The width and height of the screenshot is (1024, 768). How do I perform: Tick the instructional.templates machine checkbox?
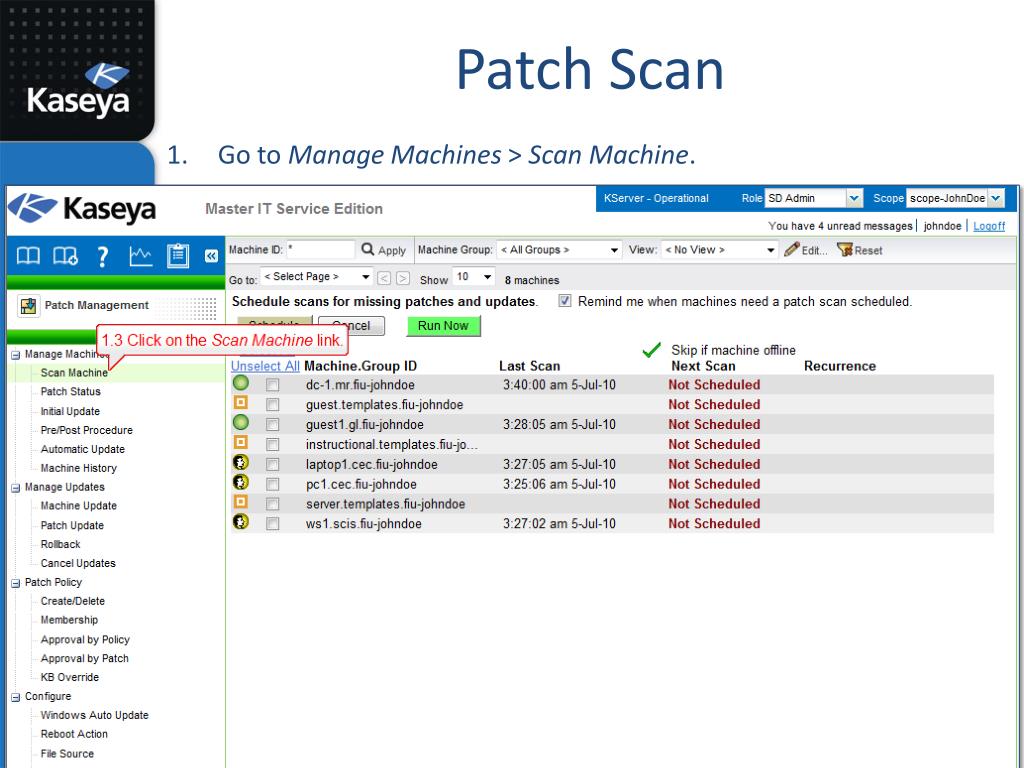pyautogui.click(x=272, y=445)
